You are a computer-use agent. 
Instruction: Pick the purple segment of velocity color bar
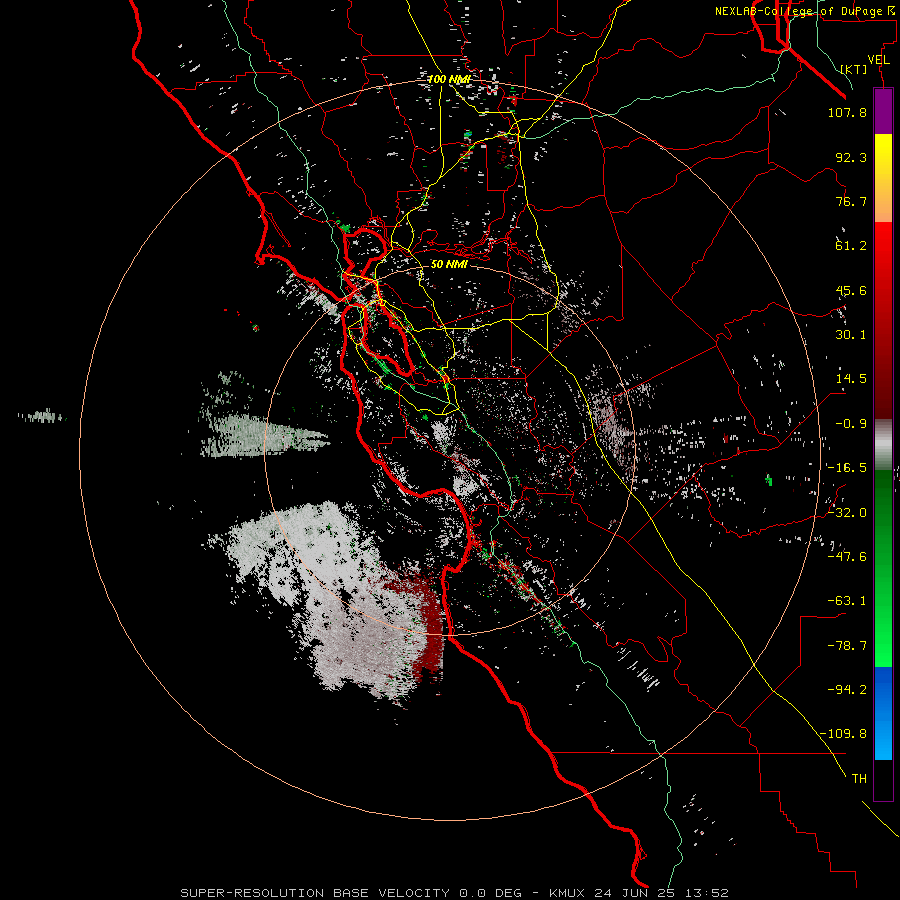[x=883, y=112]
